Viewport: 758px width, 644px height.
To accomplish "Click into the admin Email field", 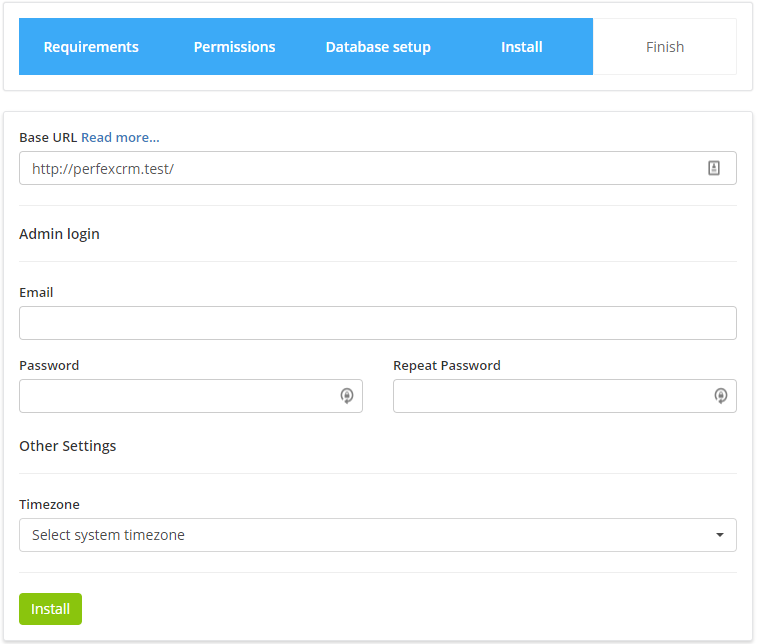I will [x=377, y=323].
